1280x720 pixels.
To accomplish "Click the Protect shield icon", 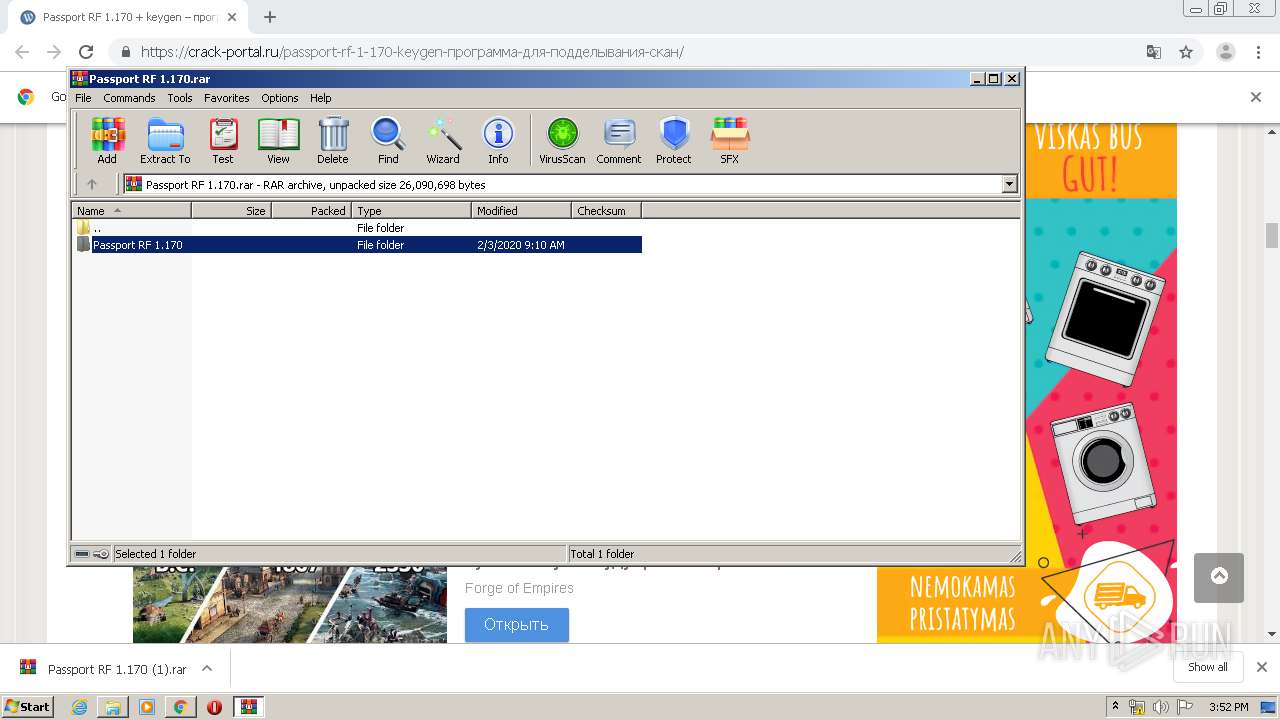I will coord(674,140).
